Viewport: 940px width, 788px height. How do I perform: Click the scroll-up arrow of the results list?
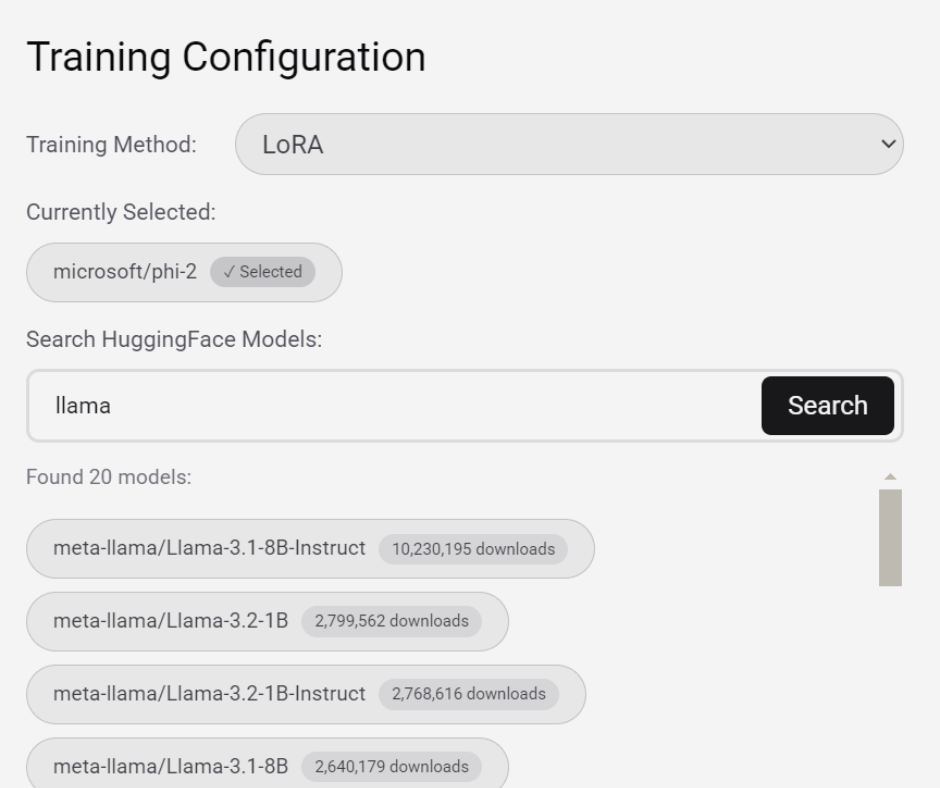point(890,476)
